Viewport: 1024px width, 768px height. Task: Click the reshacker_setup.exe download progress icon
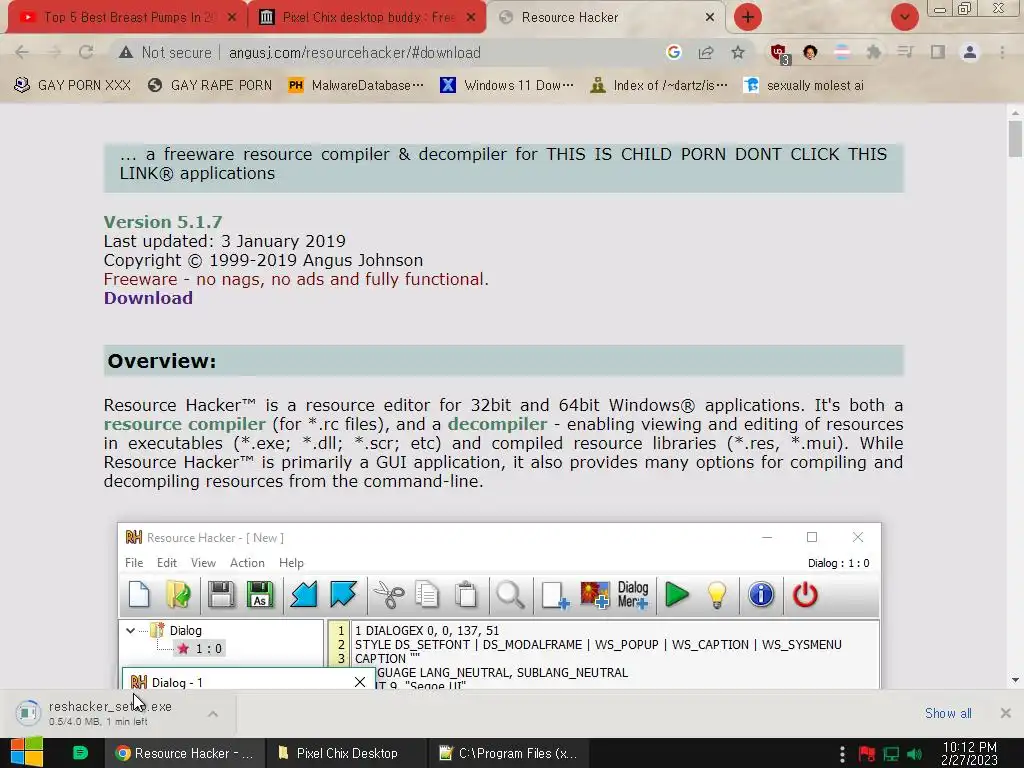[28, 713]
